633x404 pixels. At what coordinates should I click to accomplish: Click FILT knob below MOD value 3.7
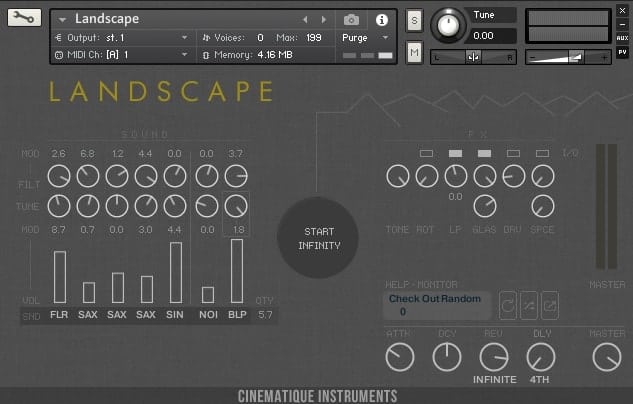tap(236, 176)
